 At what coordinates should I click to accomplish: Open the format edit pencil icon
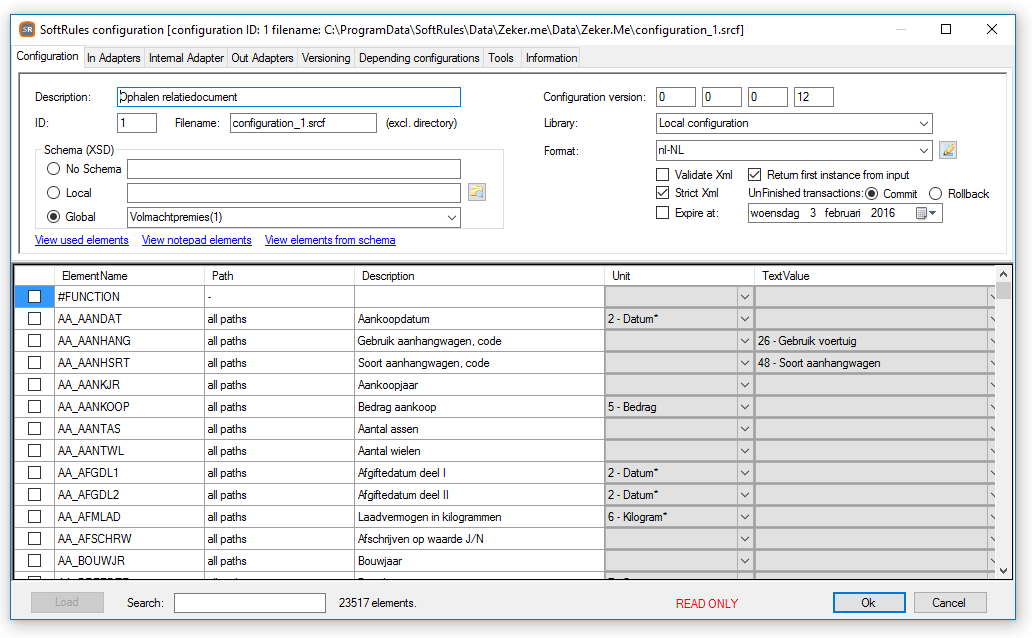948,150
